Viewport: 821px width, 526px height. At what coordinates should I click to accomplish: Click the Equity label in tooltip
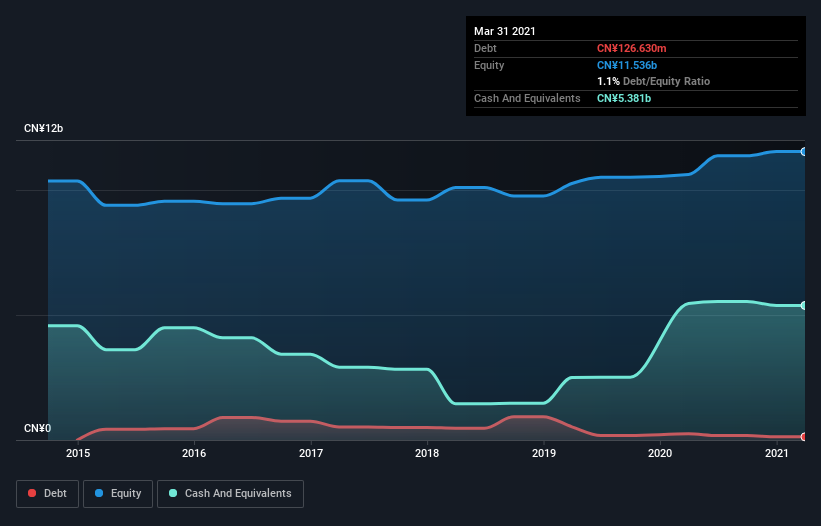click(x=489, y=65)
